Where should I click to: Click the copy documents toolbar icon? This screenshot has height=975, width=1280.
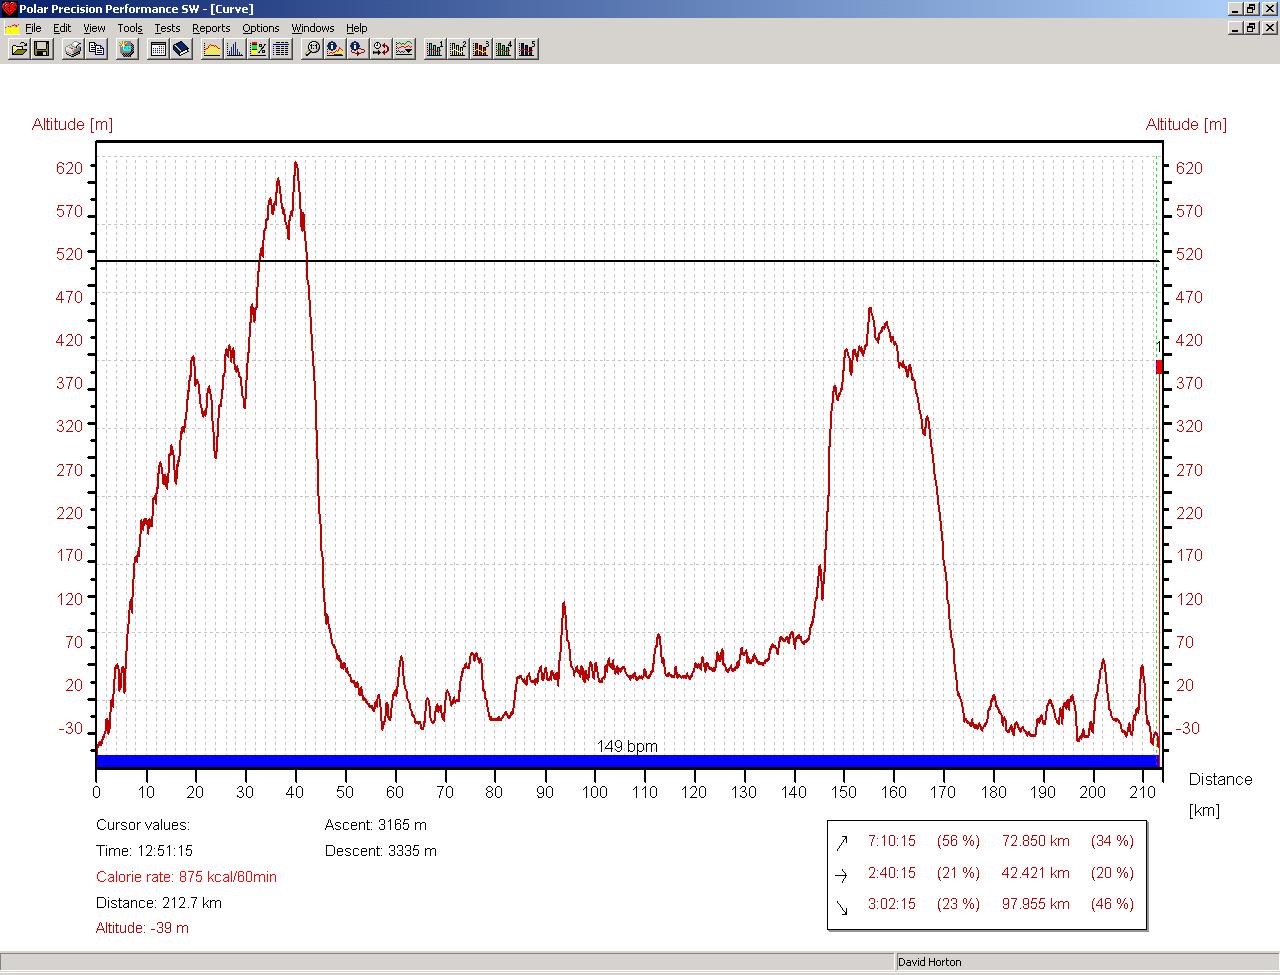97,48
